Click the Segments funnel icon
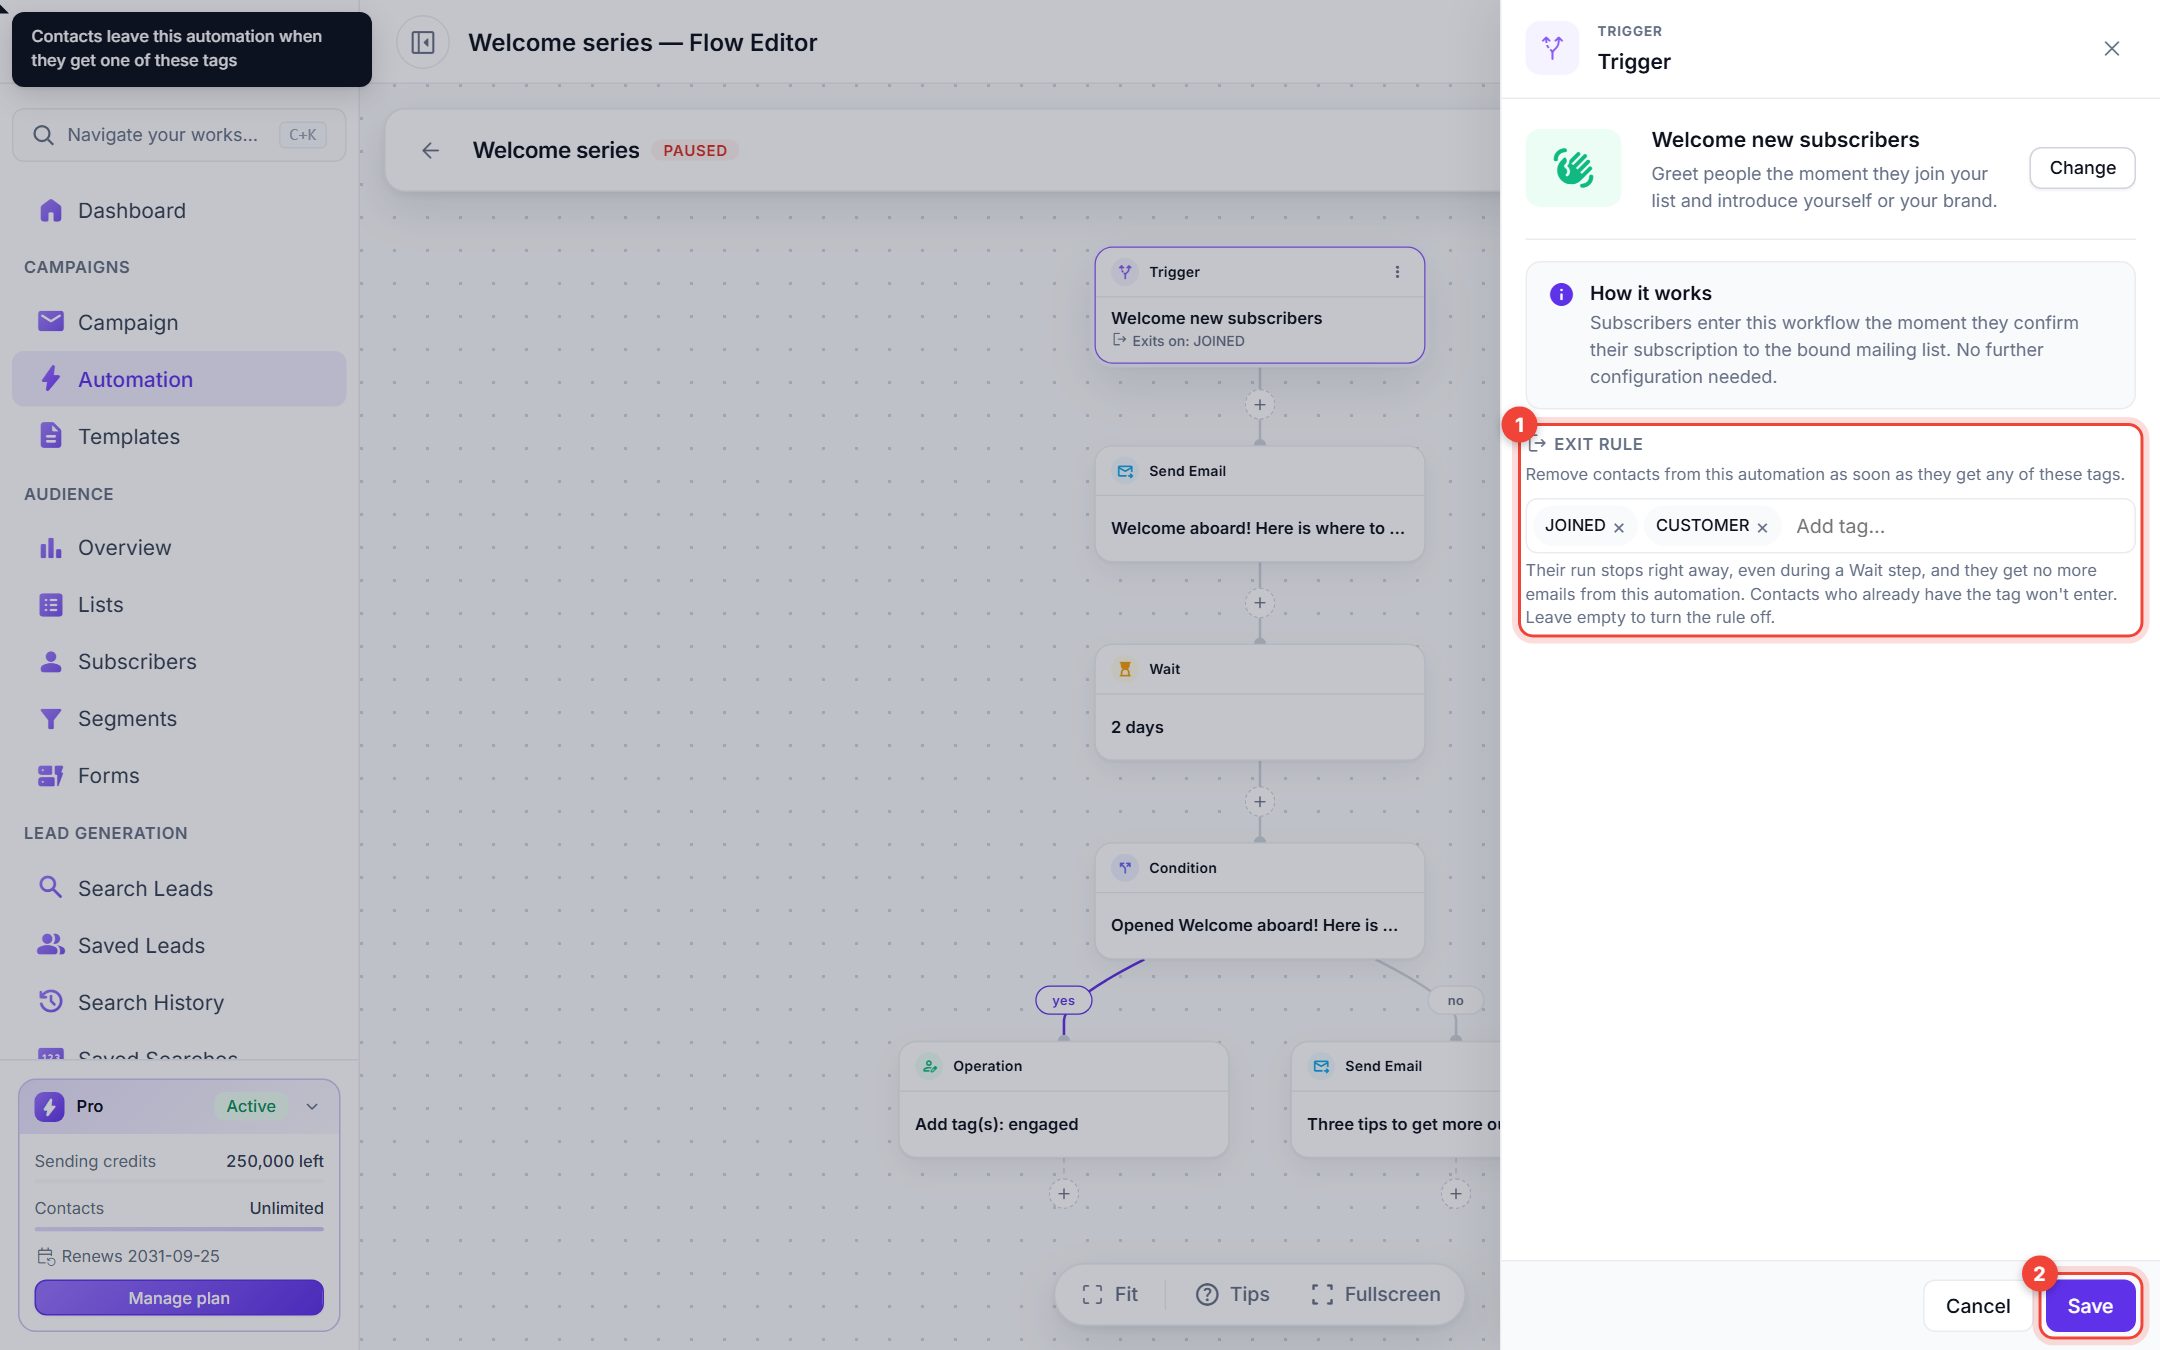The width and height of the screenshot is (2160, 1350). click(50, 718)
